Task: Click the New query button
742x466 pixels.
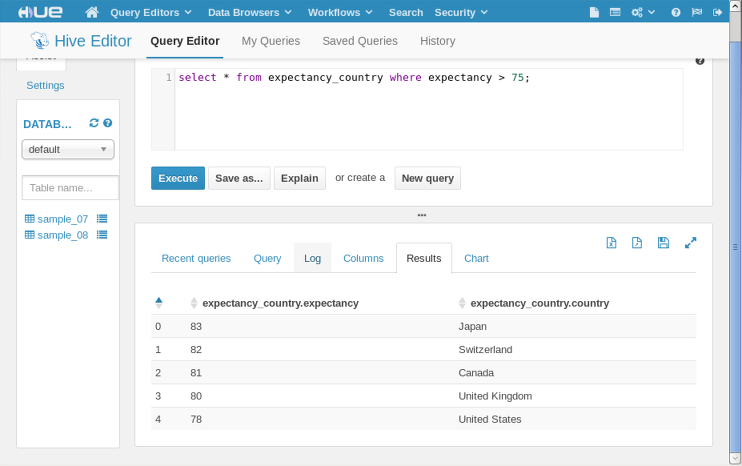Action: [428, 178]
